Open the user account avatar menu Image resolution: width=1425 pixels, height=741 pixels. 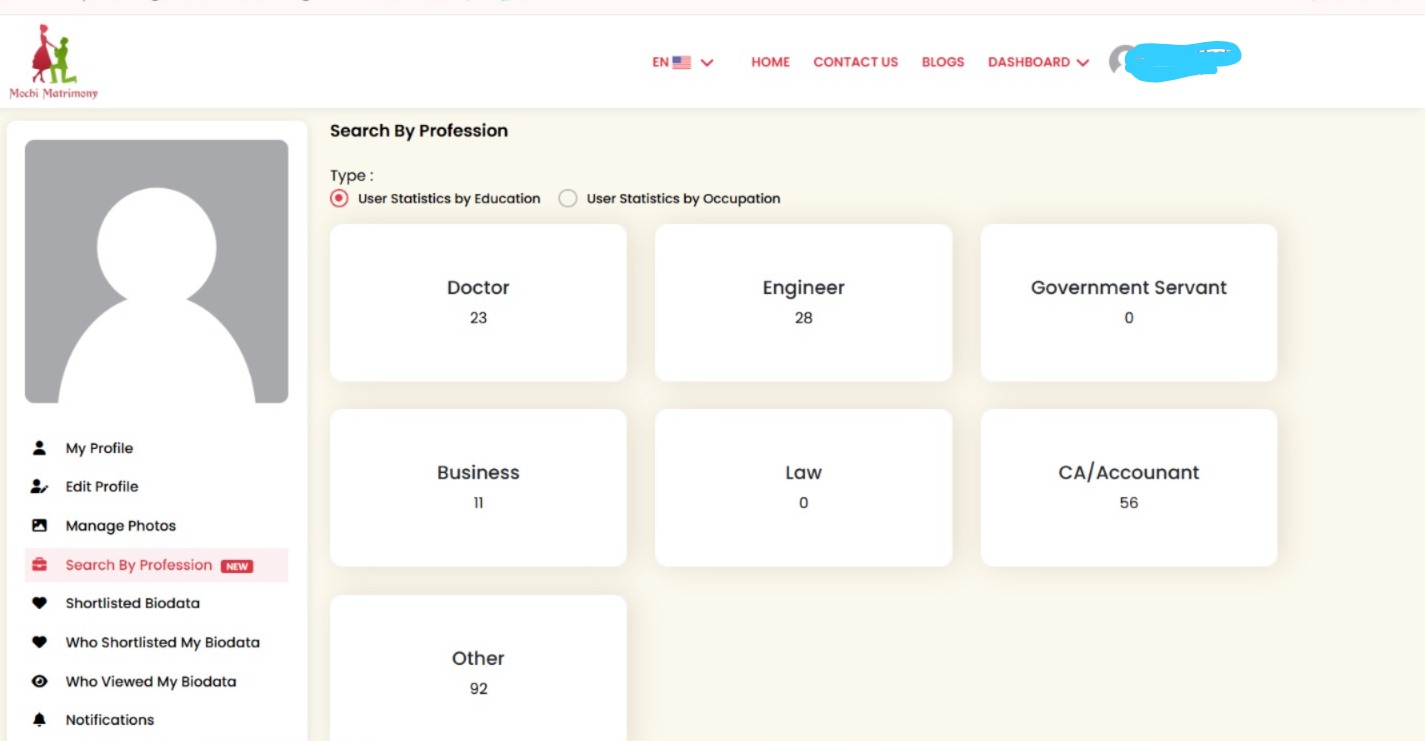coord(1124,61)
